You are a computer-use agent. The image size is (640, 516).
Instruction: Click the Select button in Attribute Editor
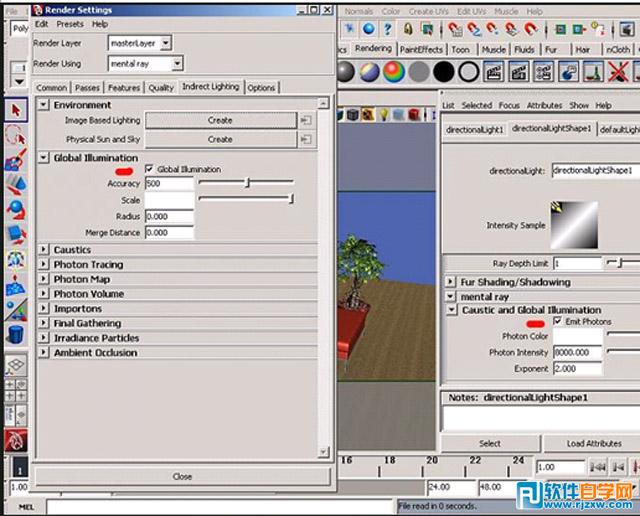(490, 443)
